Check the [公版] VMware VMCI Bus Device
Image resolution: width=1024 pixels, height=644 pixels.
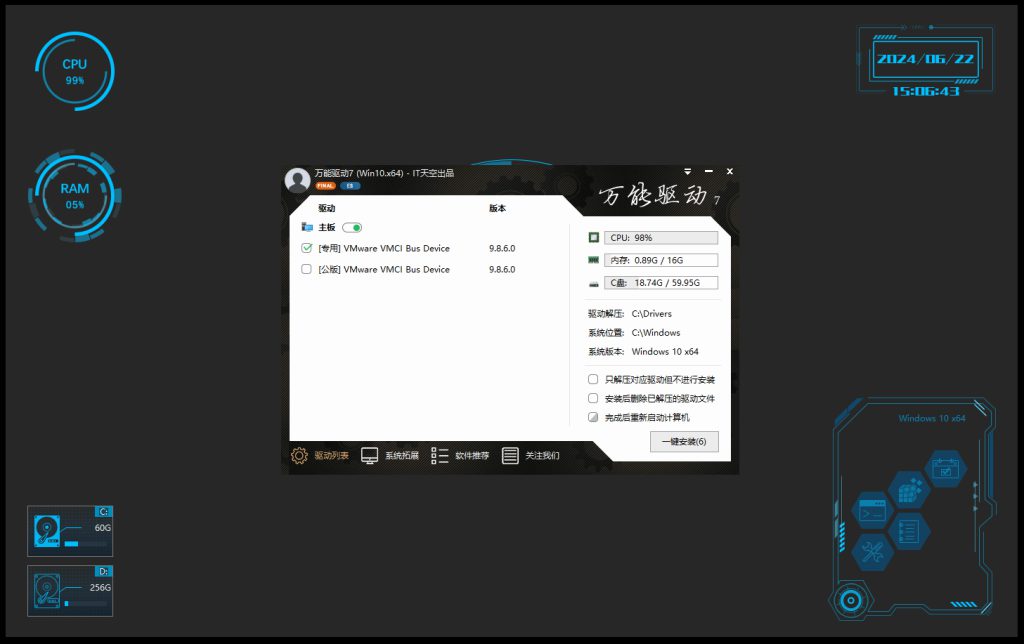[x=307, y=269]
